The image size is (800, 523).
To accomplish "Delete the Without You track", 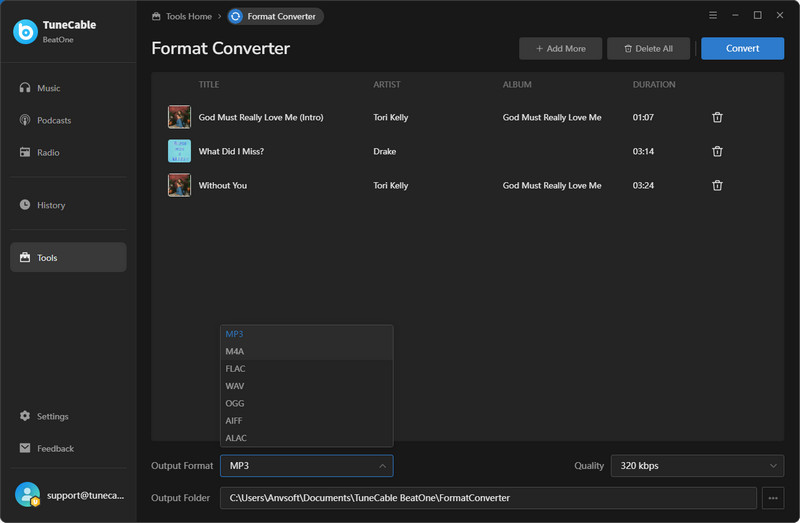I will (717, 186).
